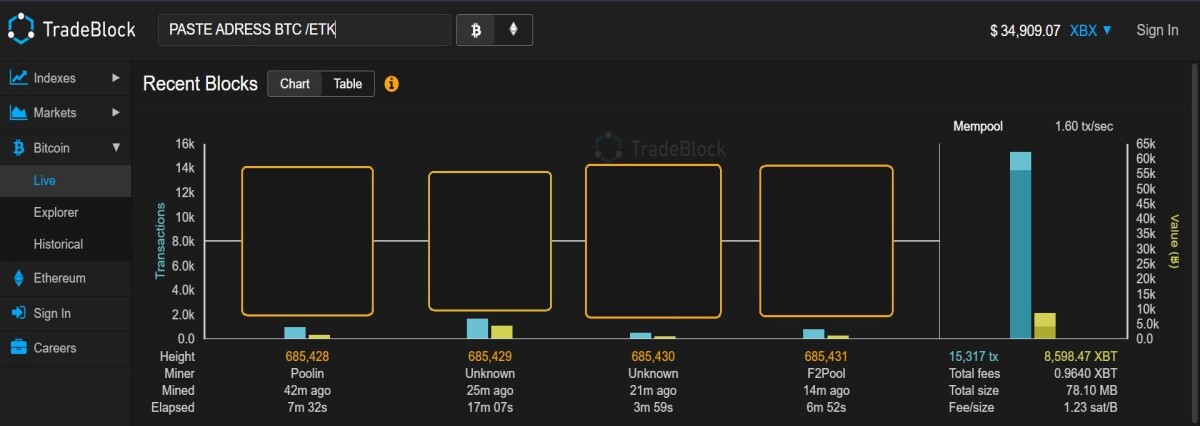Click the Indexes chart icon in sidebar
Viewport: 1200px width, 426px height.
pyautogui.click(x=18, y=77)
